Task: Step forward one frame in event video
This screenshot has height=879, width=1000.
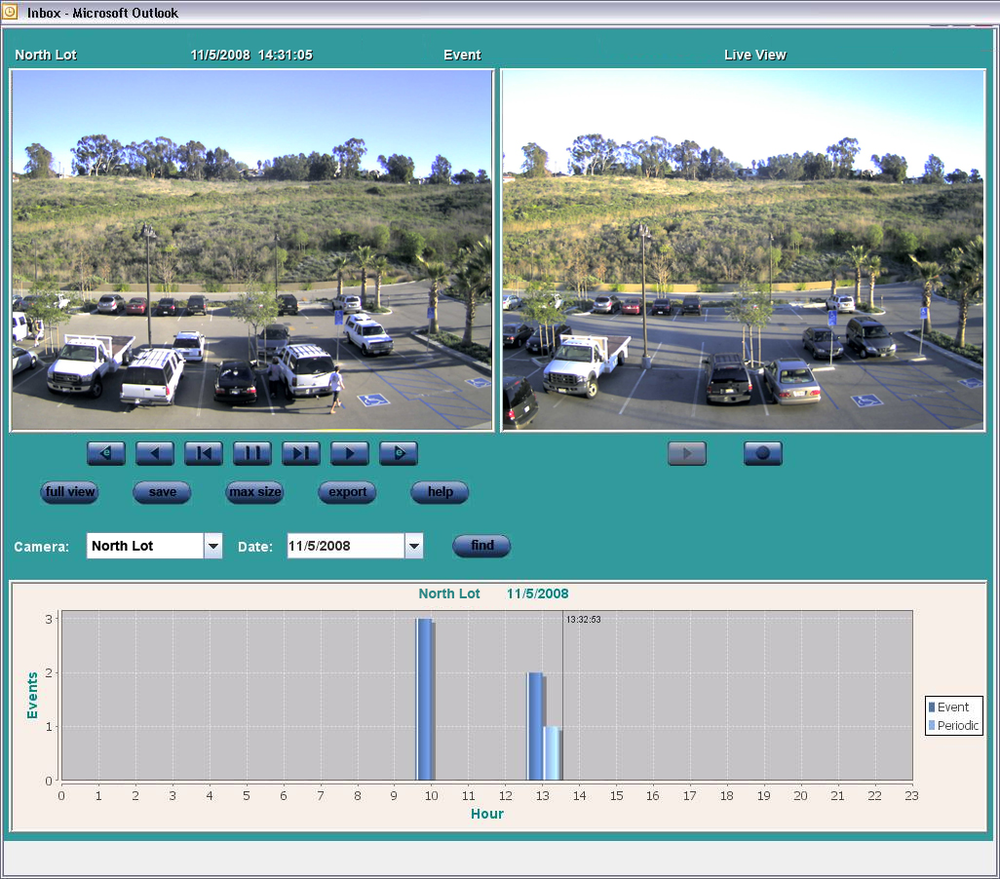Action: tap(301, 453)
